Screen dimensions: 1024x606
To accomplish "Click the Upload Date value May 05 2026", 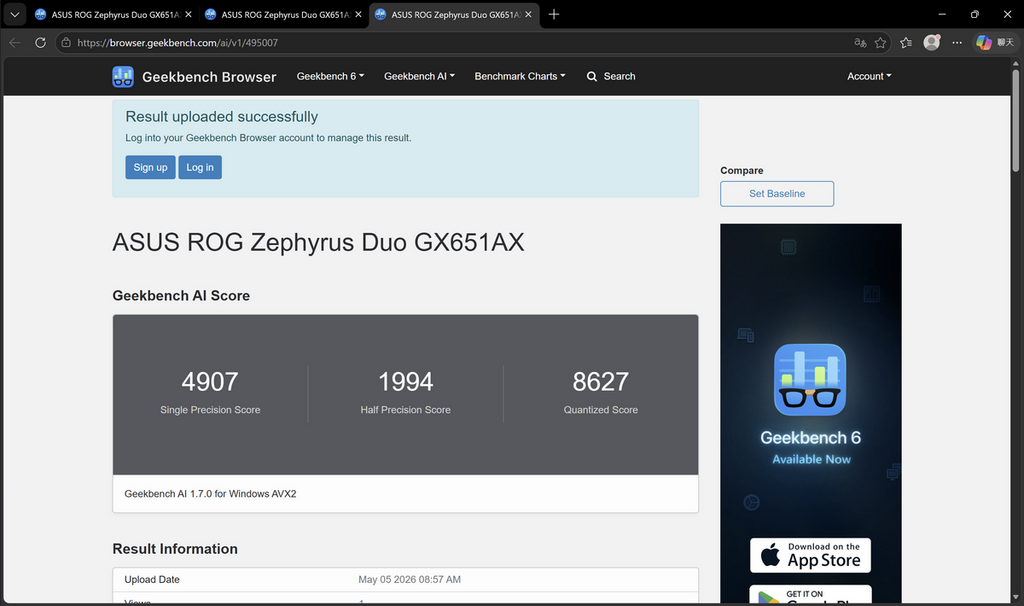I will [x=409, y=579].
